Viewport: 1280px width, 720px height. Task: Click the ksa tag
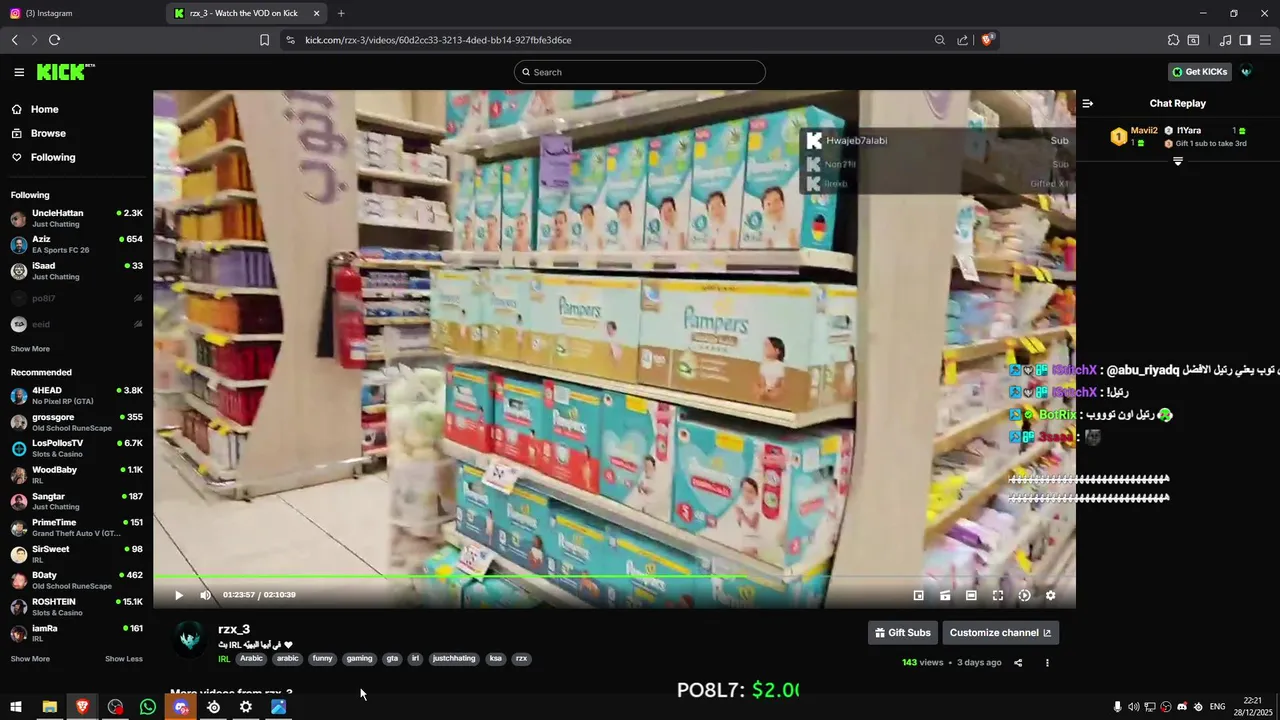click(495, 659)
